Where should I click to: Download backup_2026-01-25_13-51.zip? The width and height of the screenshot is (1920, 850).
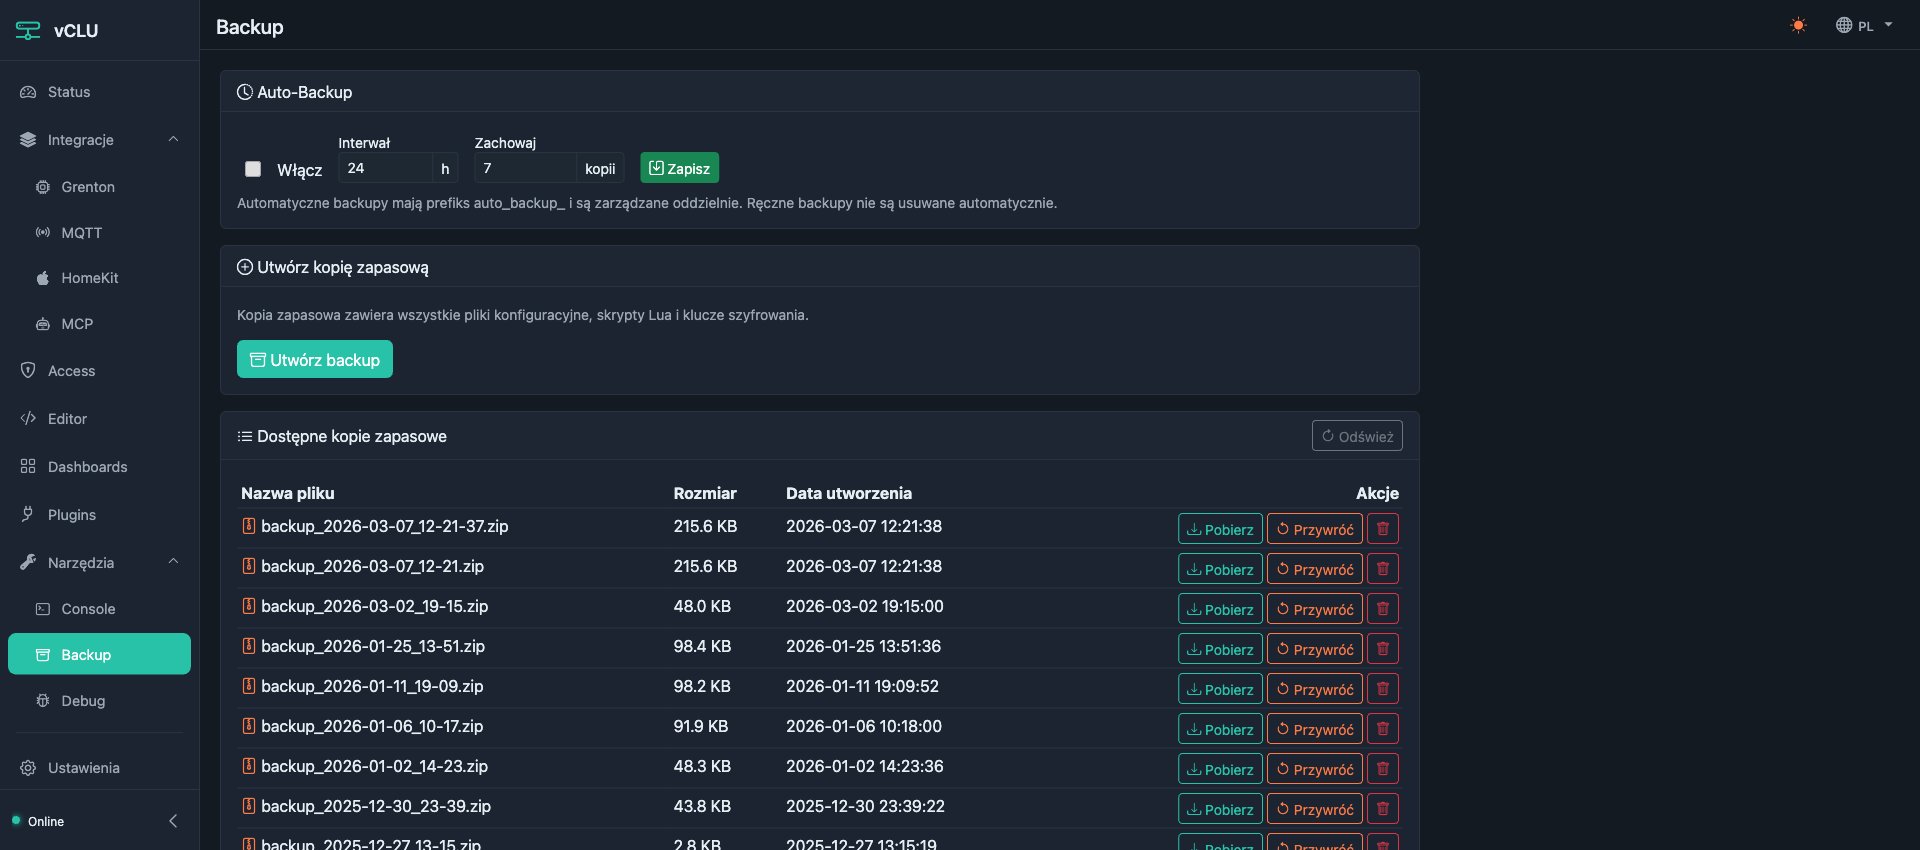coord(1220,649)
